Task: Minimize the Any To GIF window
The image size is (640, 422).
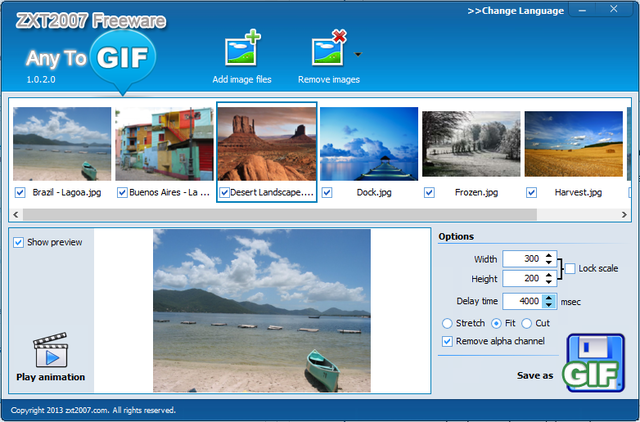Action: pyautogui.click(x=582, y=10)
